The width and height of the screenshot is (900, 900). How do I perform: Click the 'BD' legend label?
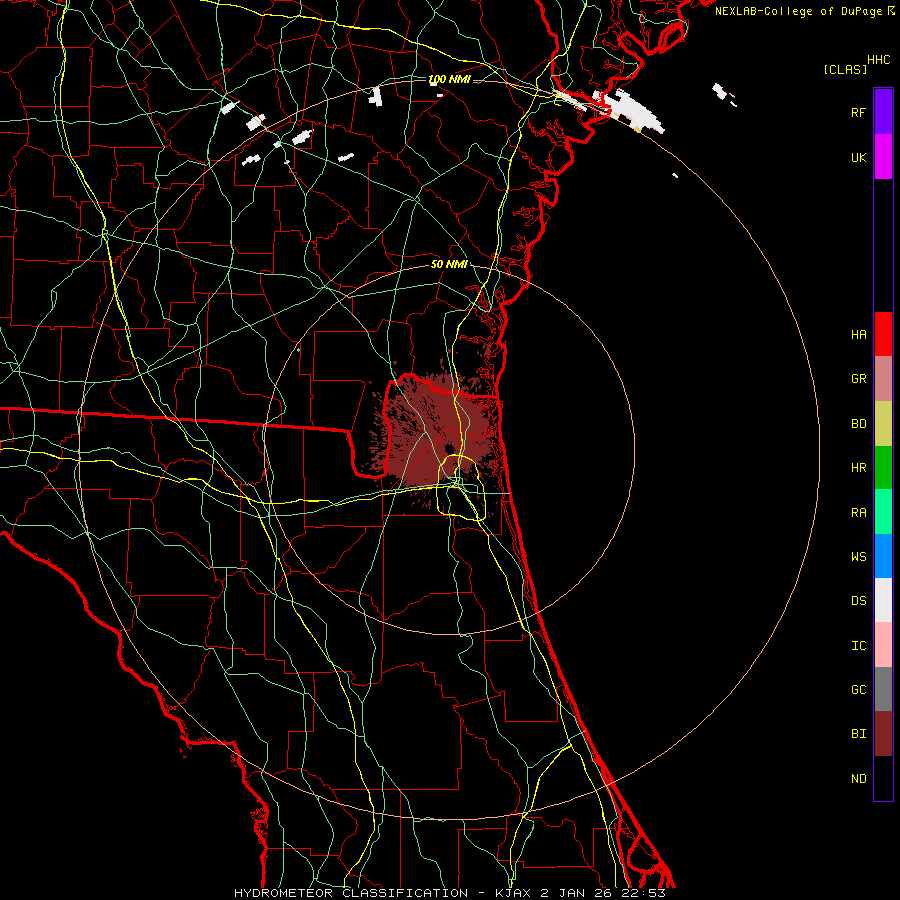[x=858, y=424]
